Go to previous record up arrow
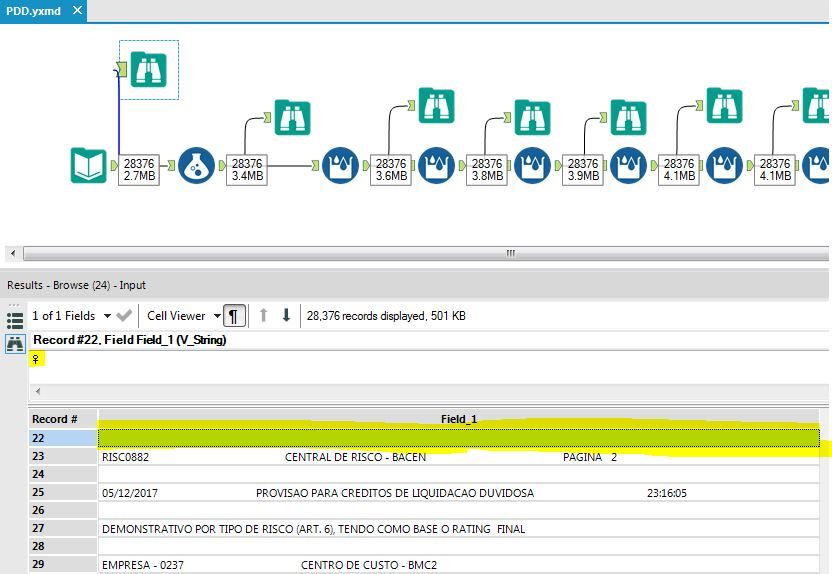Image resolution: width=832 pixels, height=574 pixels. click(x=263, y=316)
